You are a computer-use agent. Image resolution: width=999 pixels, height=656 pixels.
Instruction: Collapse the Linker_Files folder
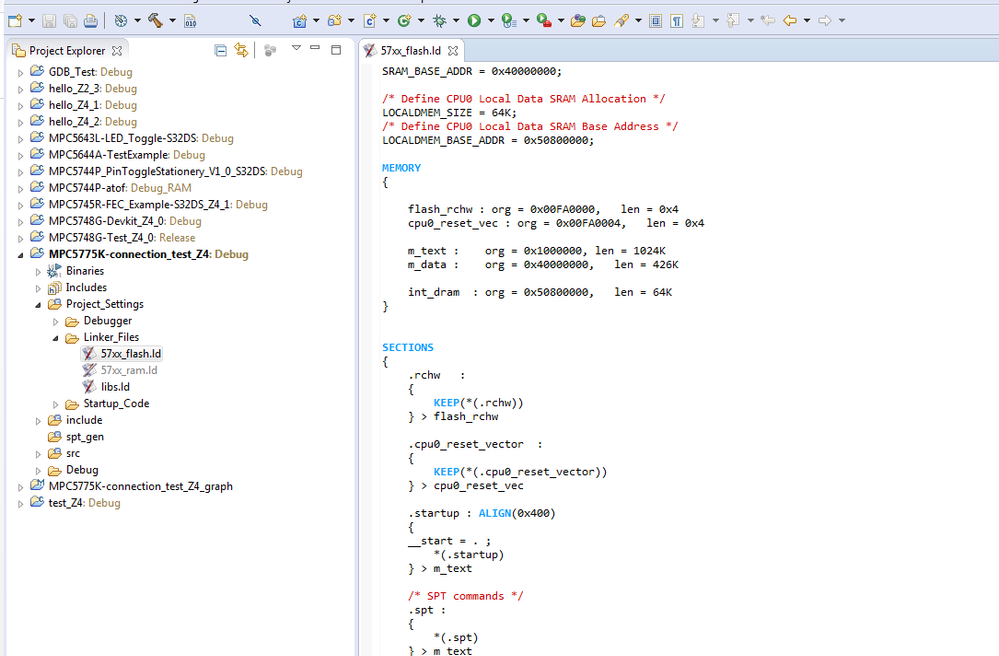(x=55, y=338)
